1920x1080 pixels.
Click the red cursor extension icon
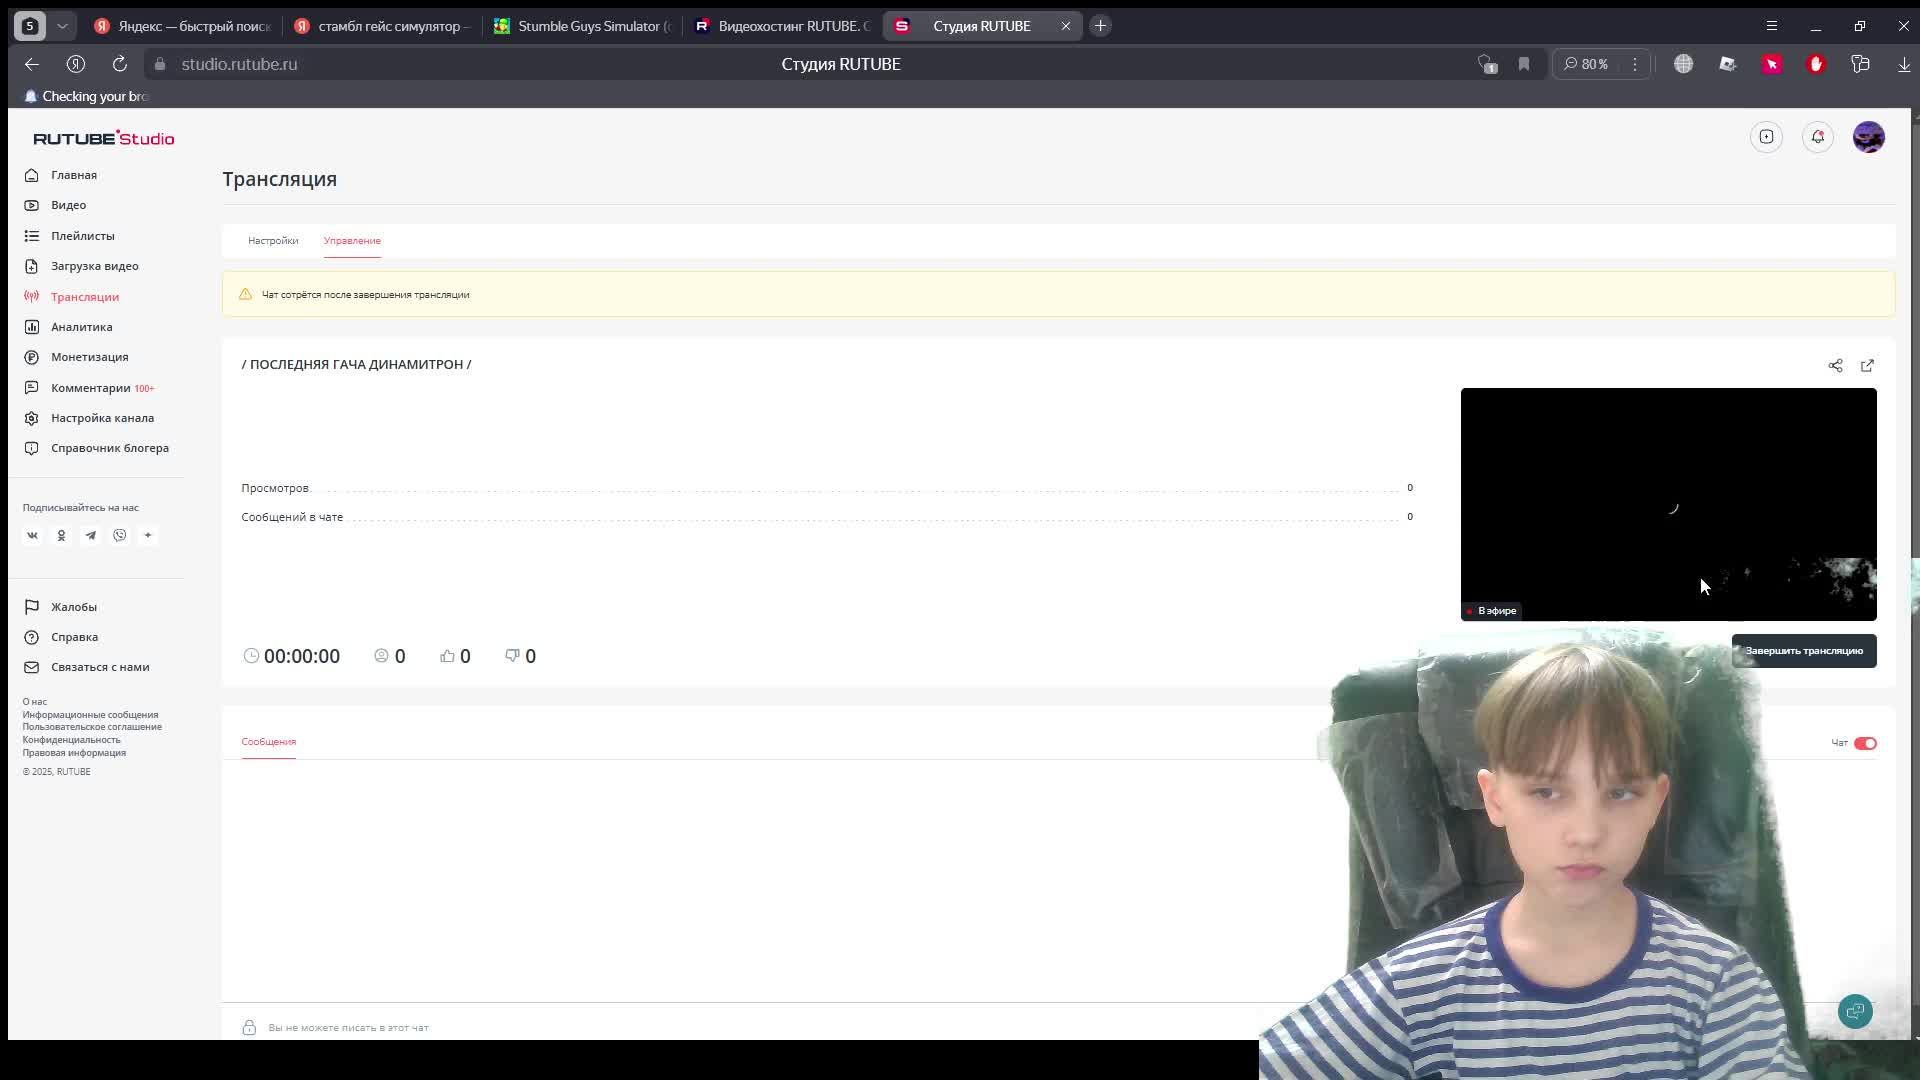pyautogui.click(x=1772, y=64)
